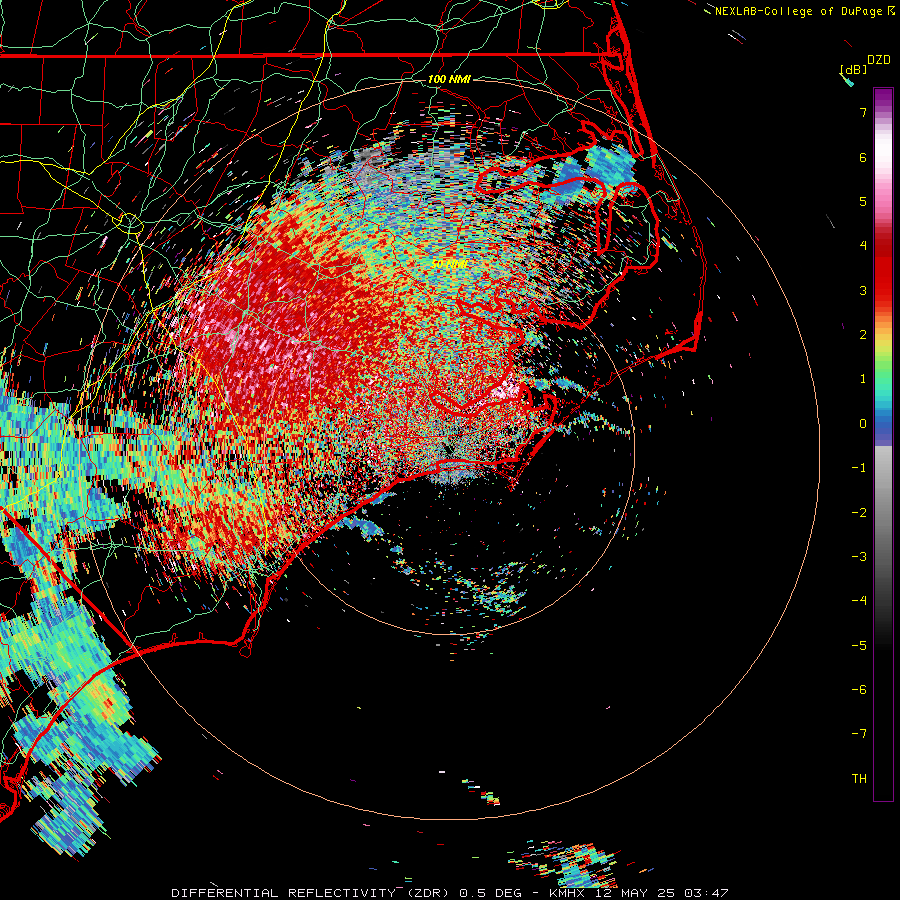Select the "4" value on the scale
This screenshot has width=900, height=900.
[863, 246]
